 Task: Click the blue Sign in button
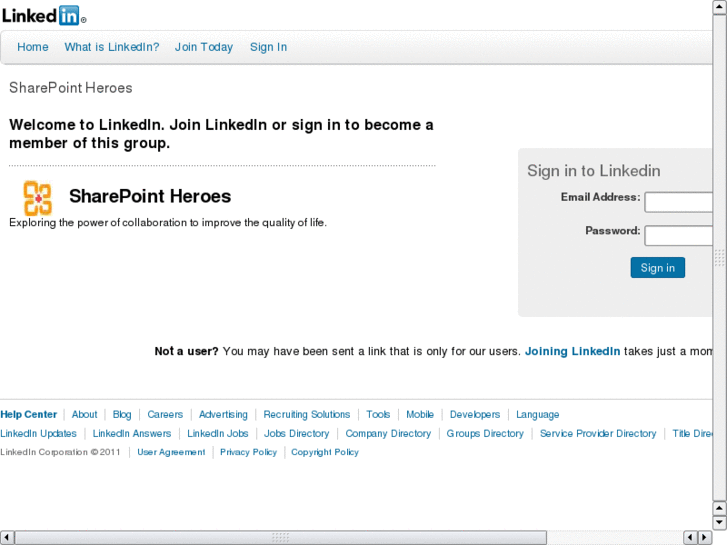tap(657, 268)
